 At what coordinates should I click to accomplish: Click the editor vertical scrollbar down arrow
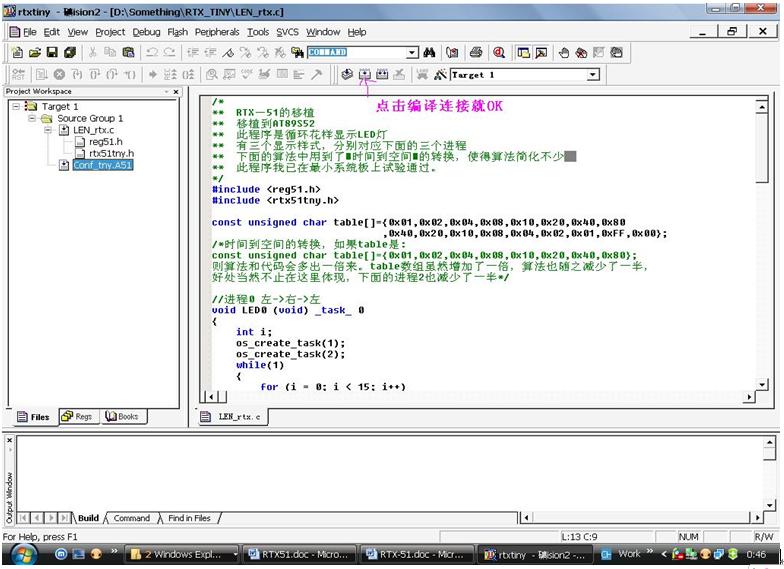(x=761, y=384)
